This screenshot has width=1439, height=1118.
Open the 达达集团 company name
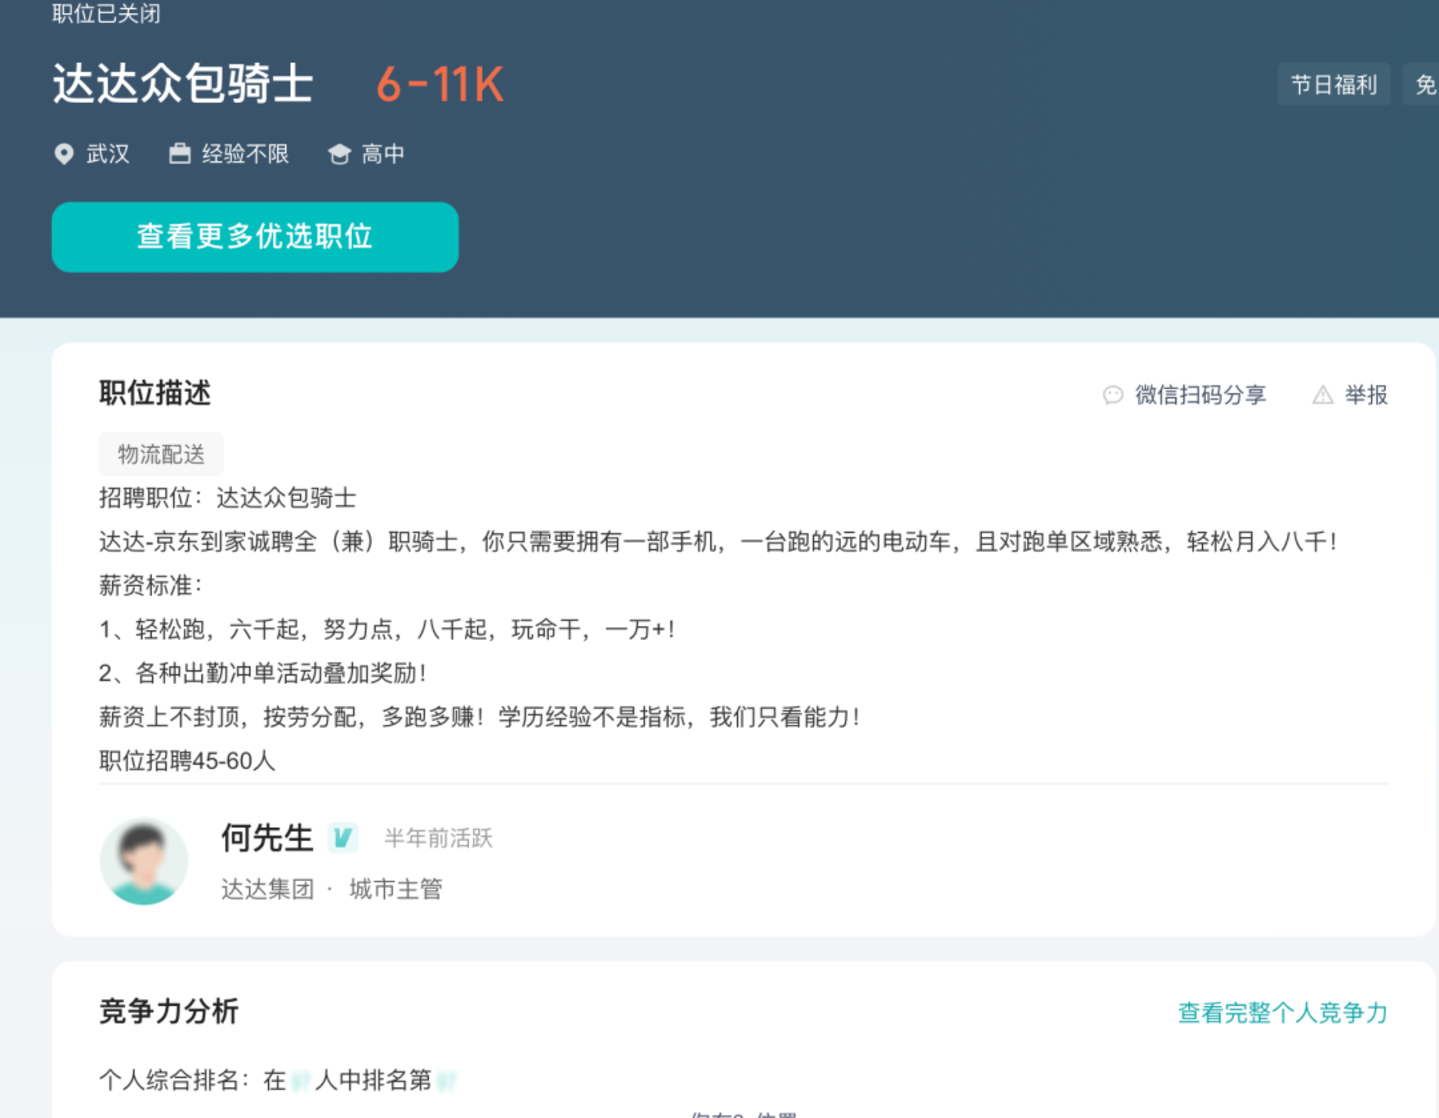click(267, 889)
